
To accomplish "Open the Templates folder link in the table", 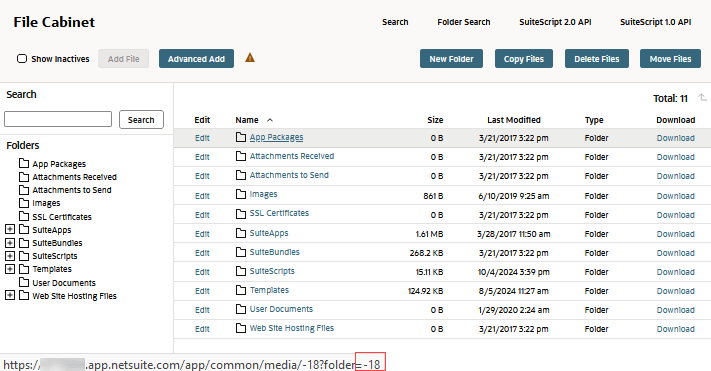I will click(269, 290).
